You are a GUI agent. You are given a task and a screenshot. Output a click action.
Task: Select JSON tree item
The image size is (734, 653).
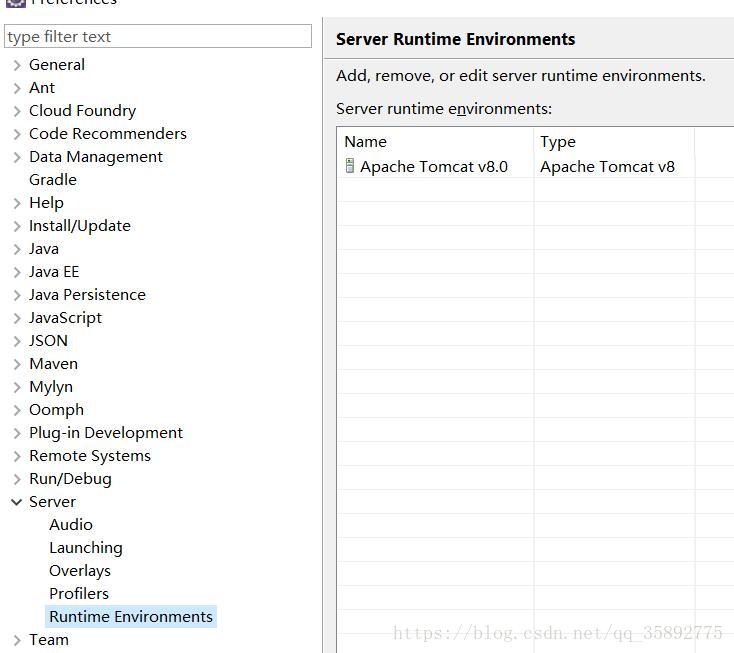pyautogui.click(x=48, y=340)
